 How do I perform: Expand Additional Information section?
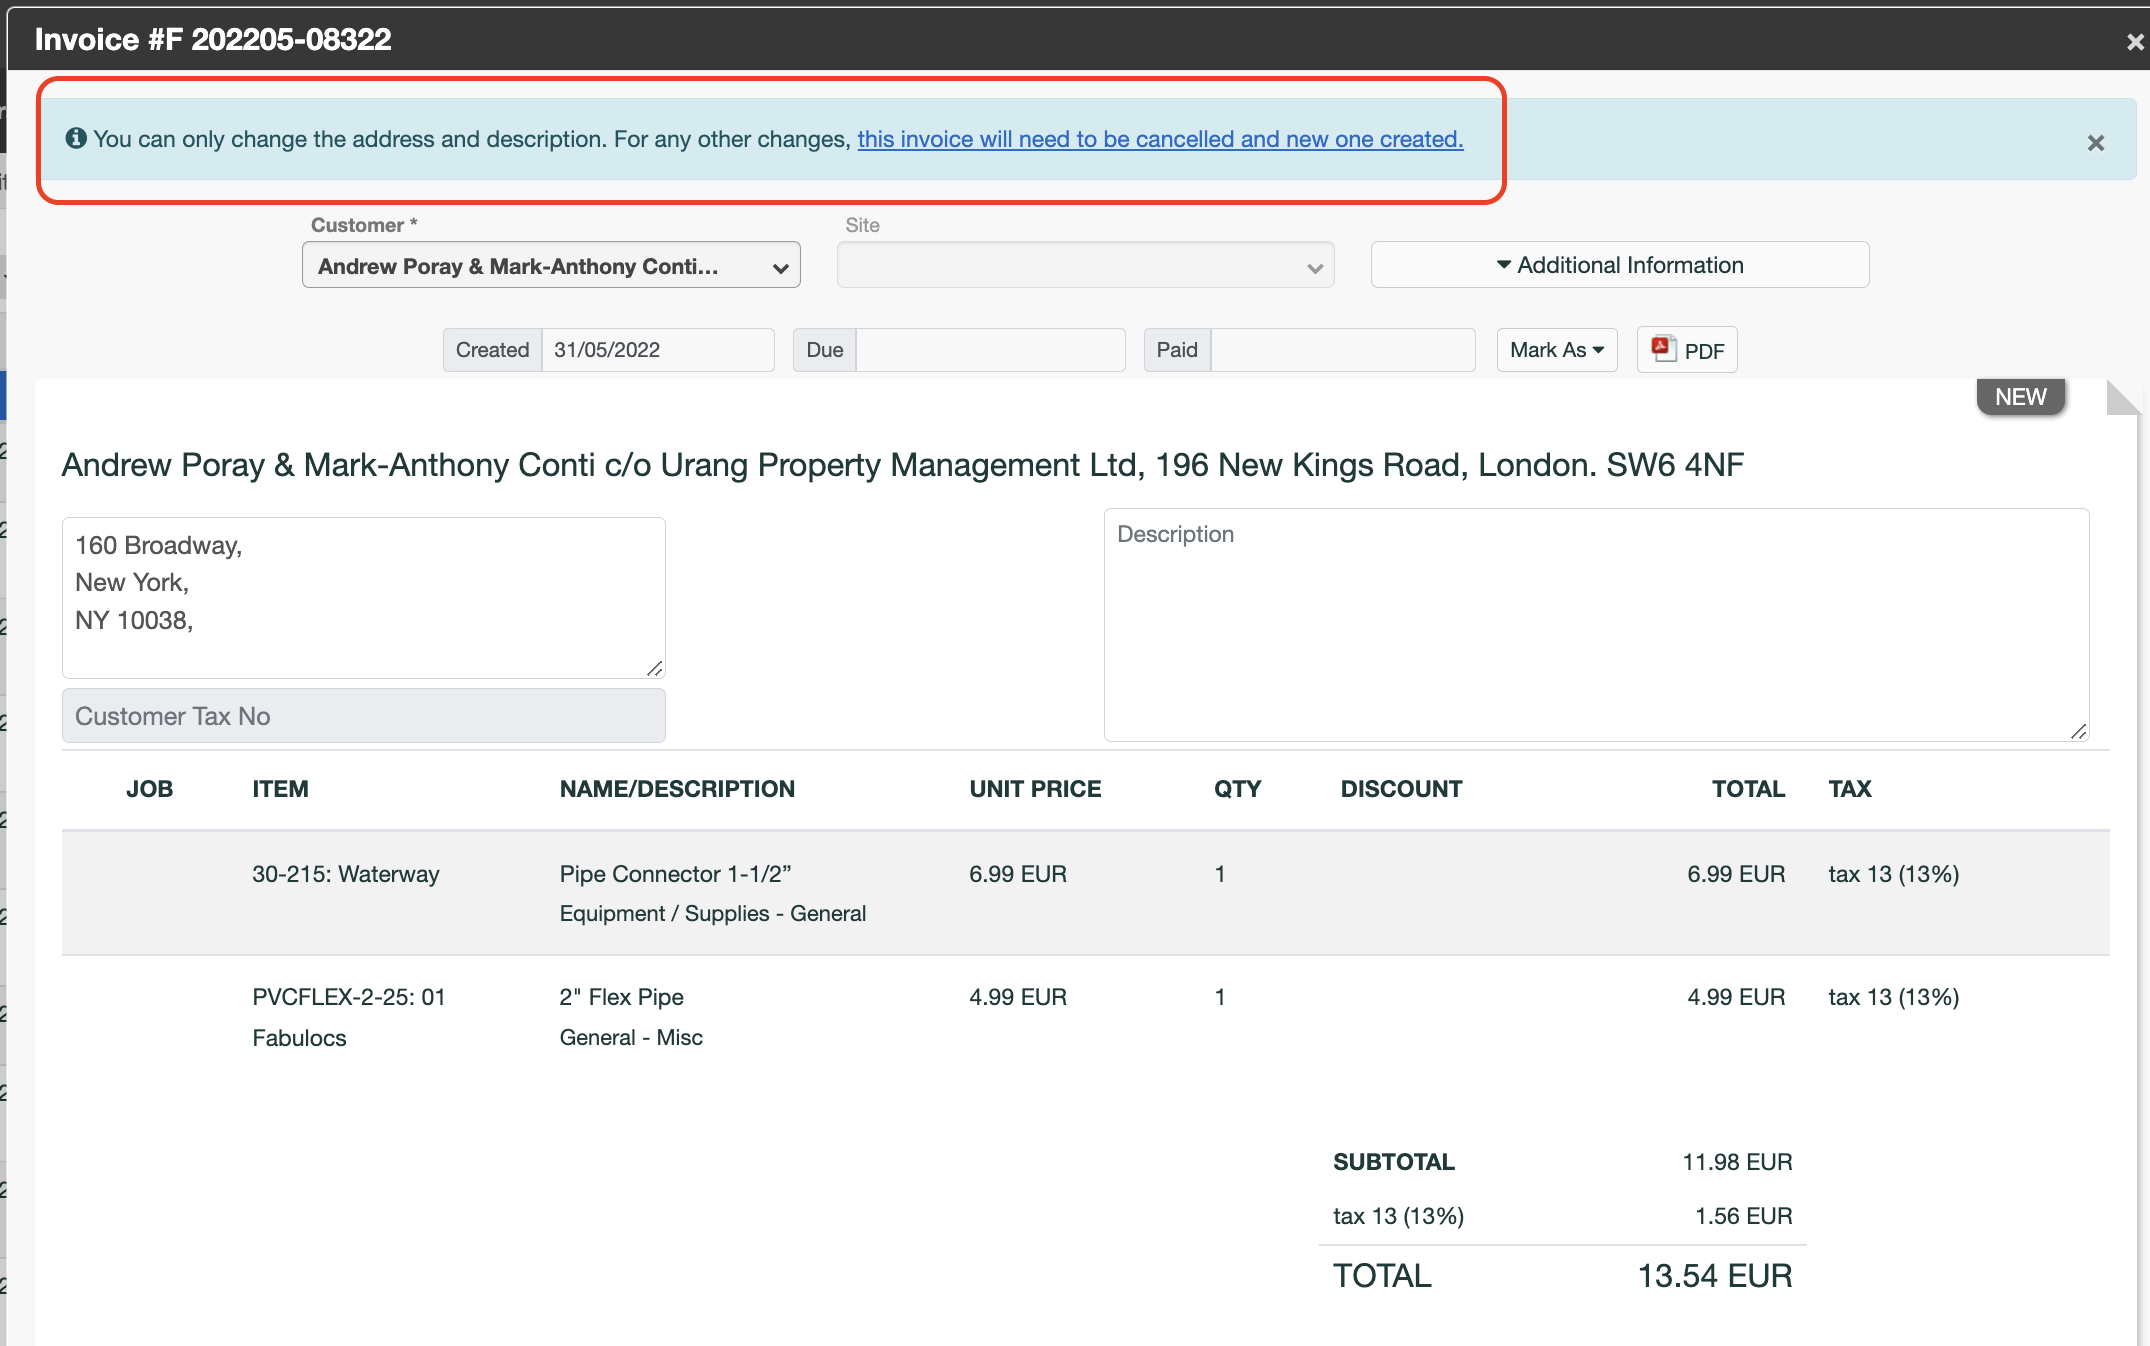(1620, 265)
